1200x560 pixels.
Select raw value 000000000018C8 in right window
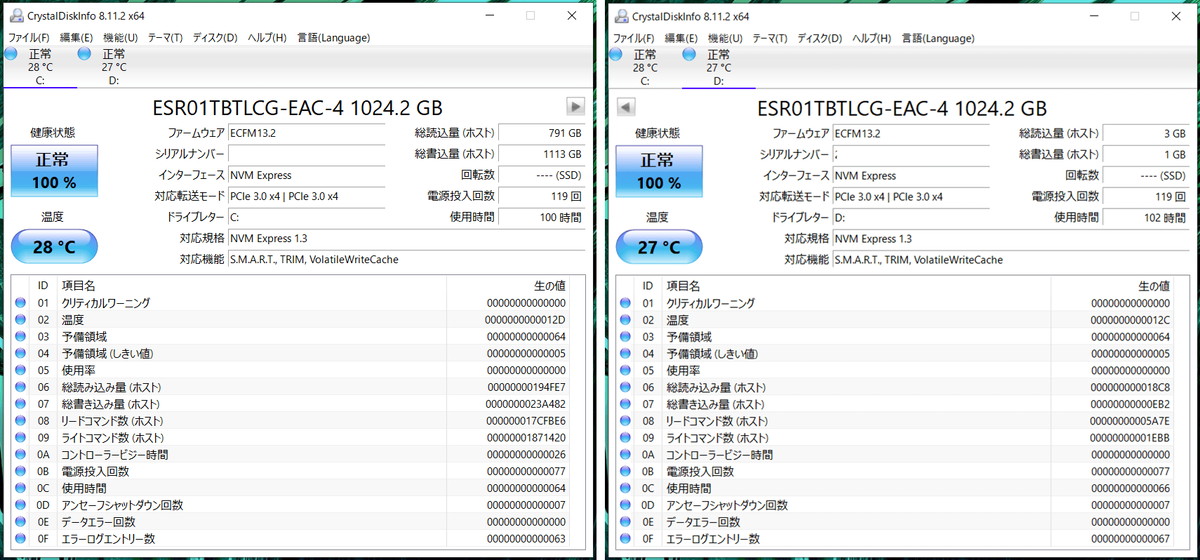pos(1130,387)
